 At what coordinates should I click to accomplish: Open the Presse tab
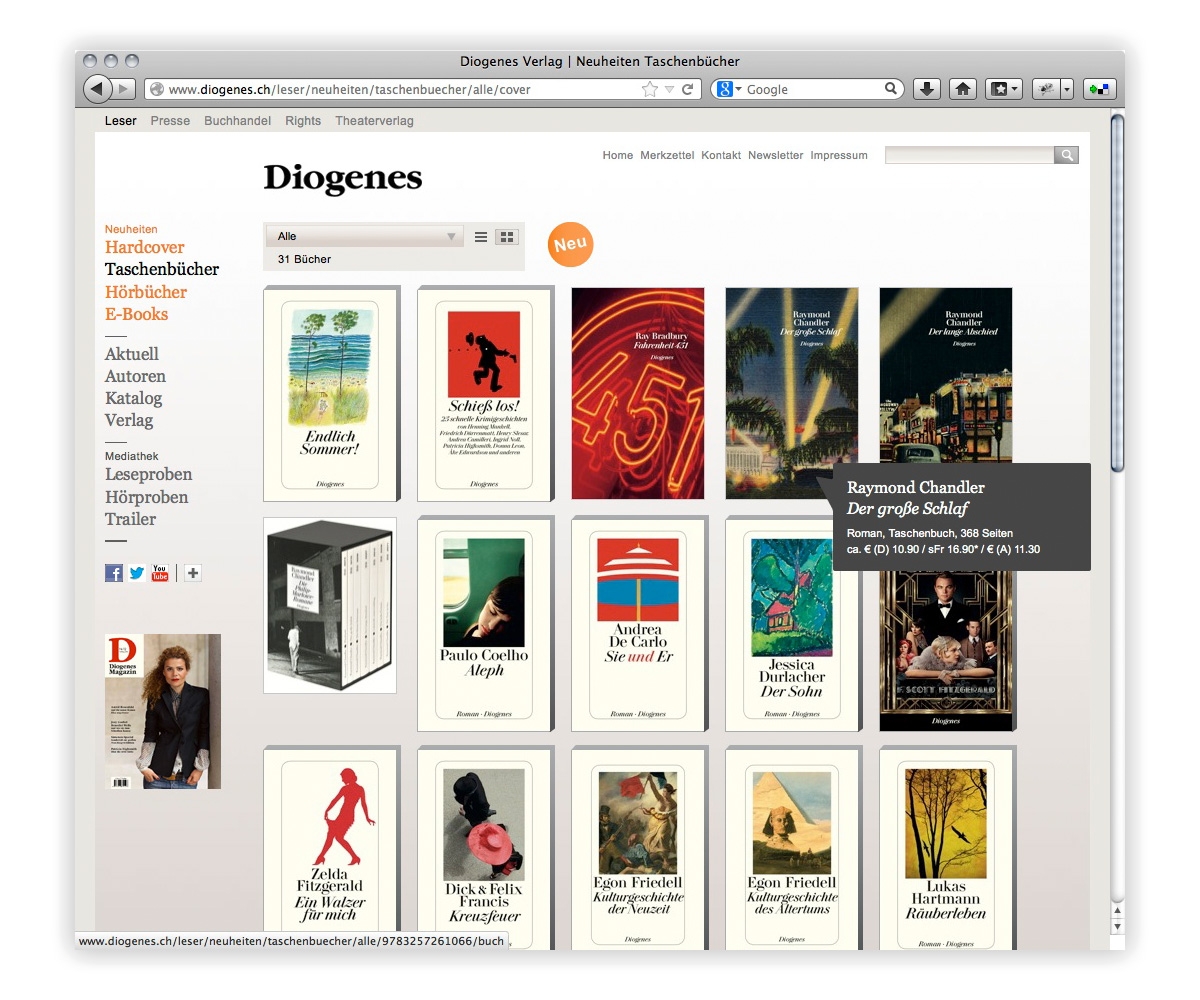click(170, 121)
